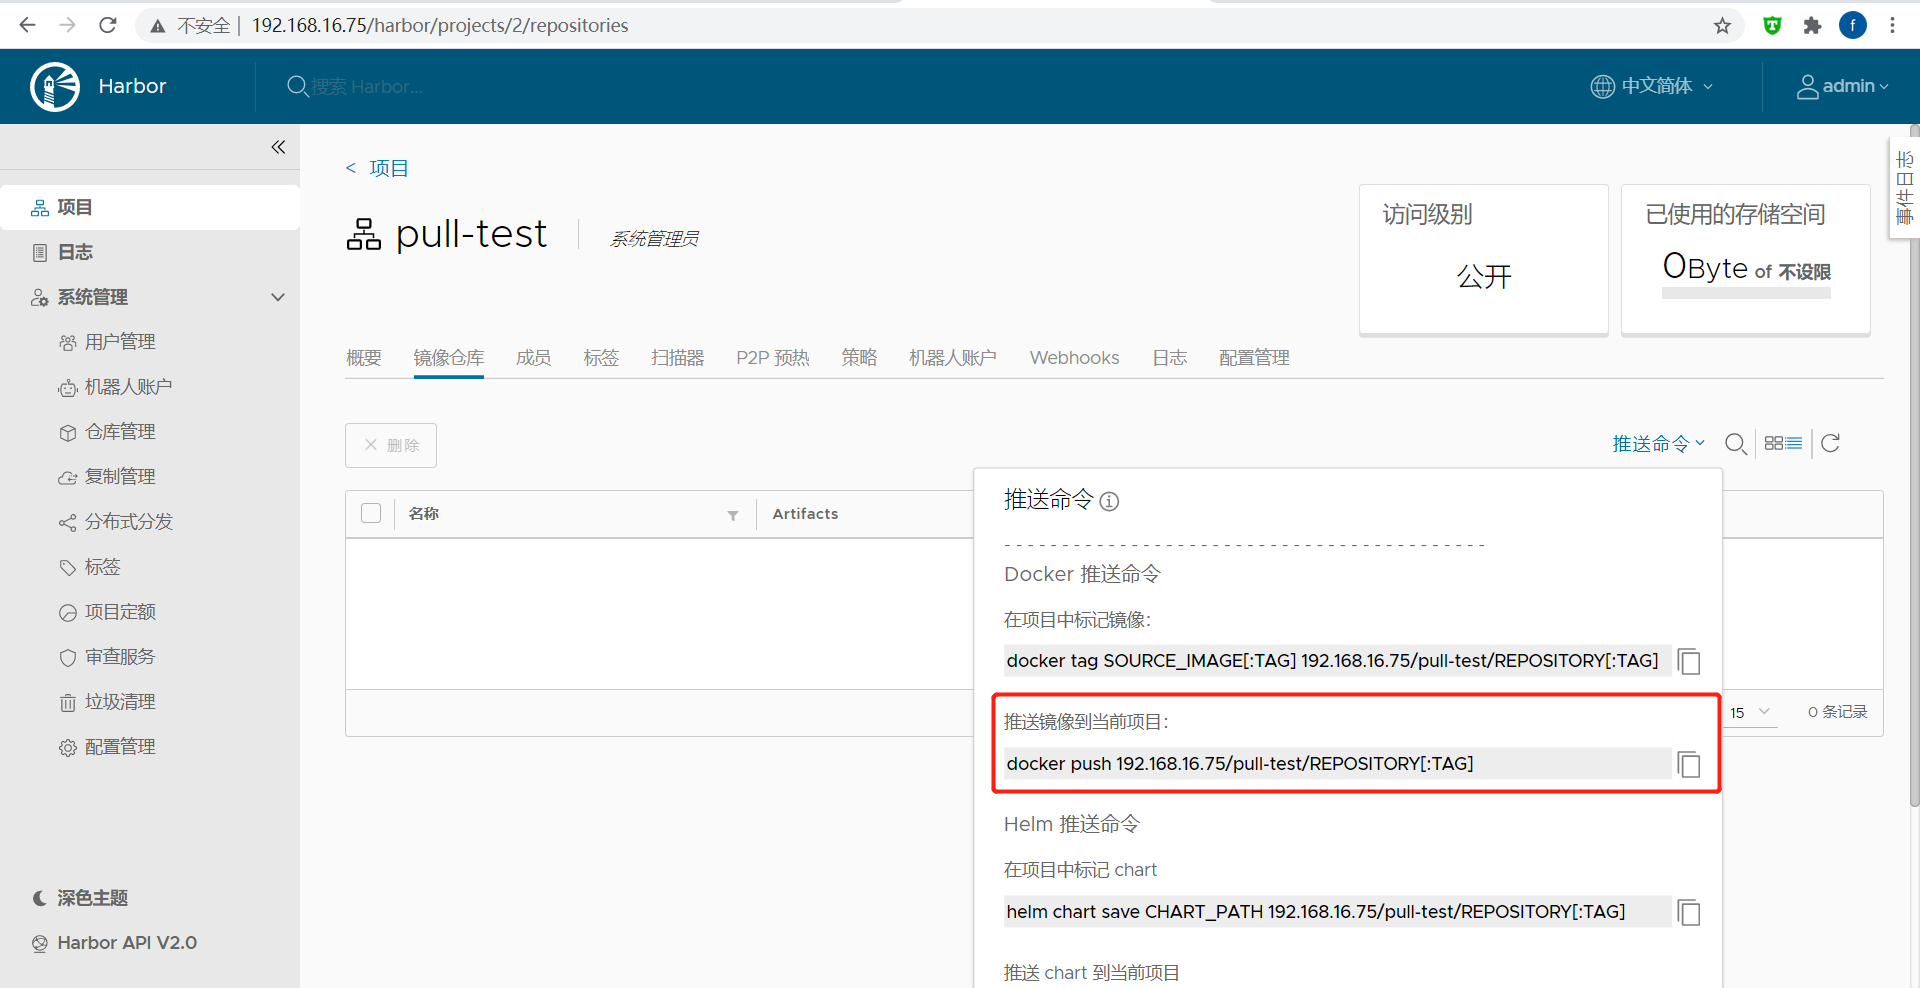Click the 删除 button
Image resolution: width=1920 pixels, height=988 pixels.
click(x=391, y=445)
